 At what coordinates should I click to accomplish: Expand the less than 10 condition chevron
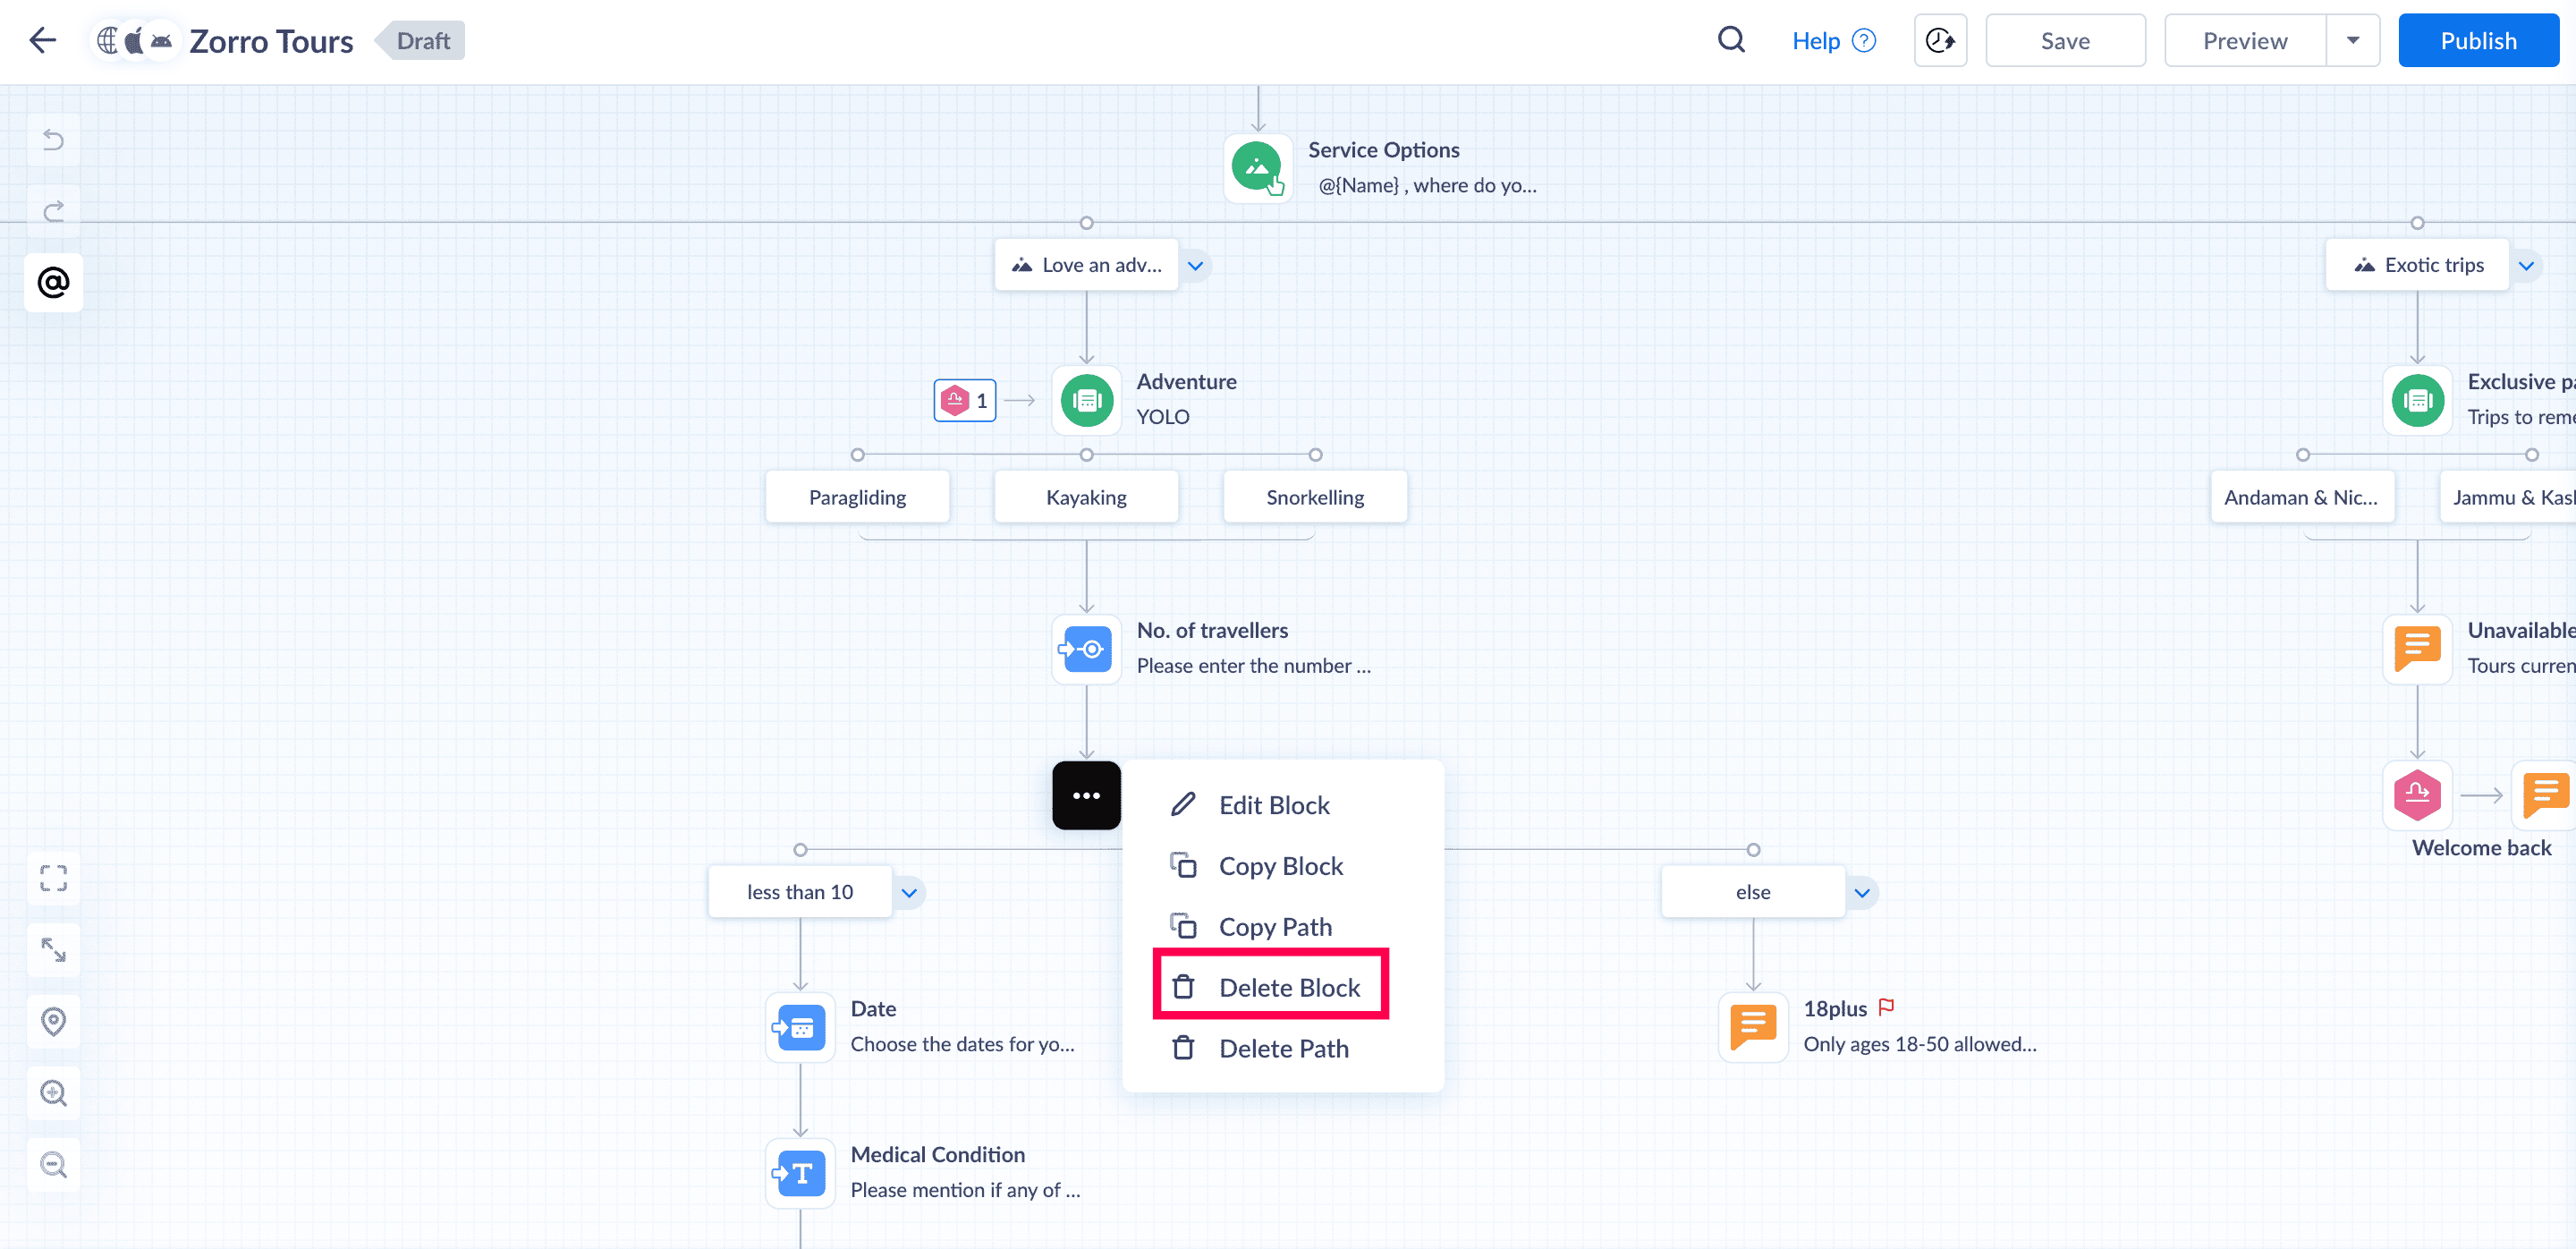(909, 893)
